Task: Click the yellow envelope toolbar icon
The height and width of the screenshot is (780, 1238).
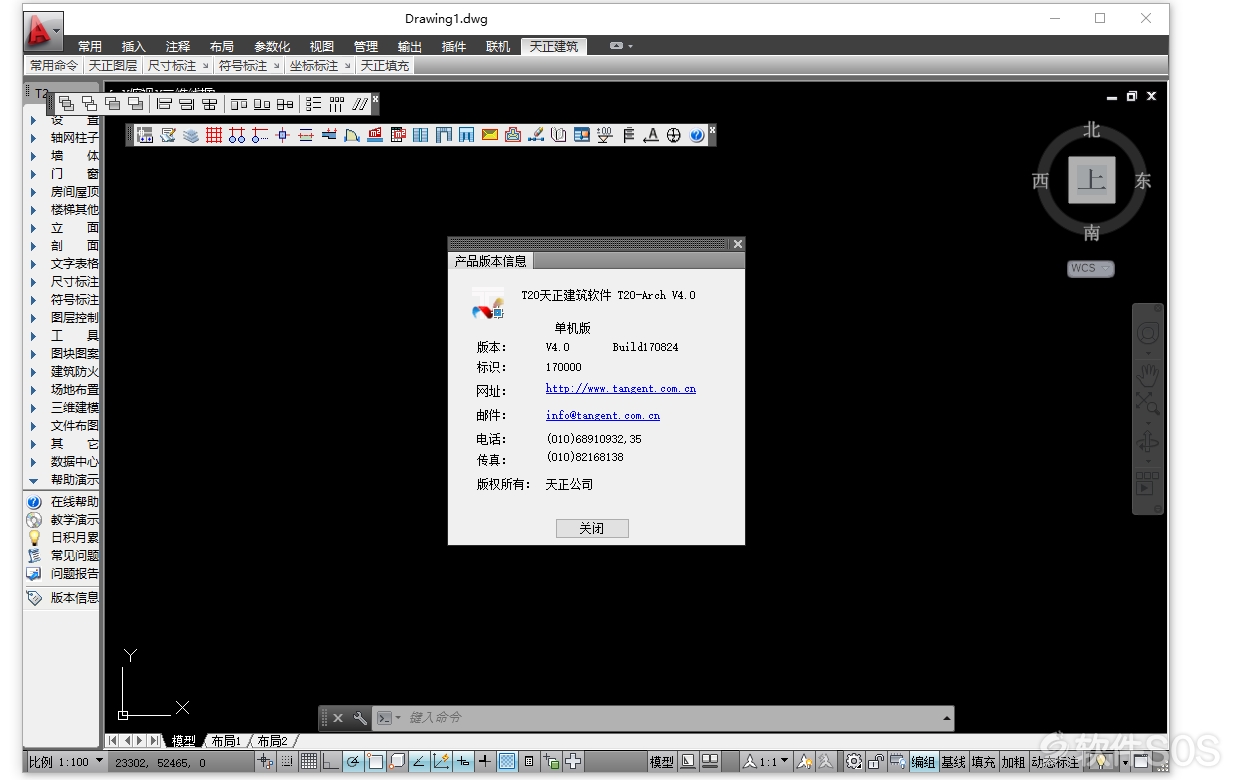Action: [490, 135]
